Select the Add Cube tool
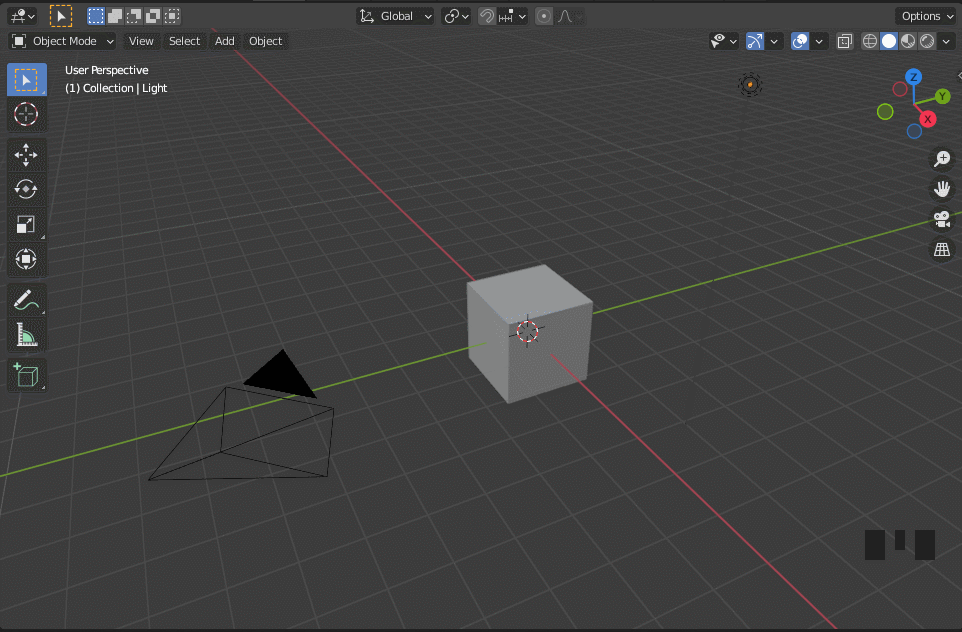 tap(26, 376)
